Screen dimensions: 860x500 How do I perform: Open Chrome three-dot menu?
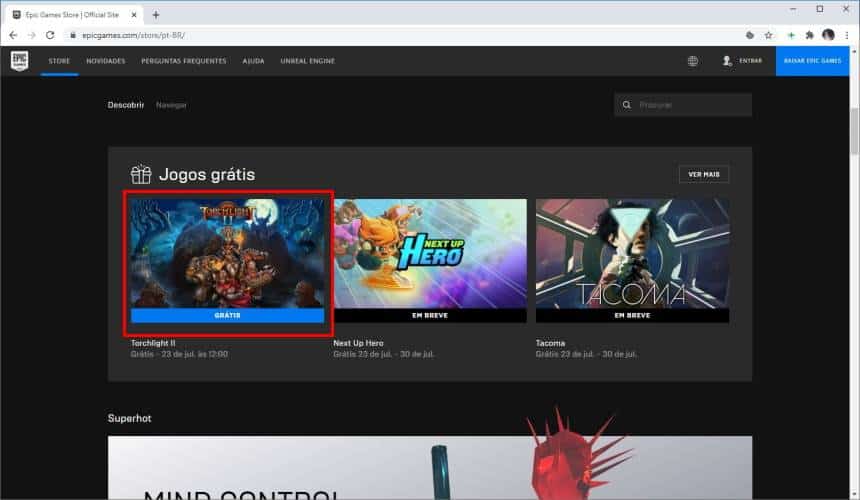[x=847, y=35]
